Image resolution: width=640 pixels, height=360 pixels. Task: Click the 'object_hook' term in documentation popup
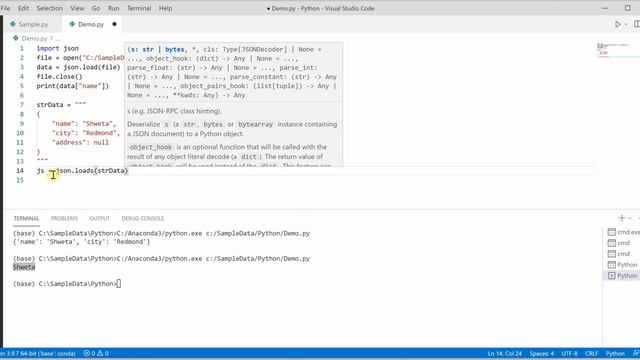tap(151, 147)
